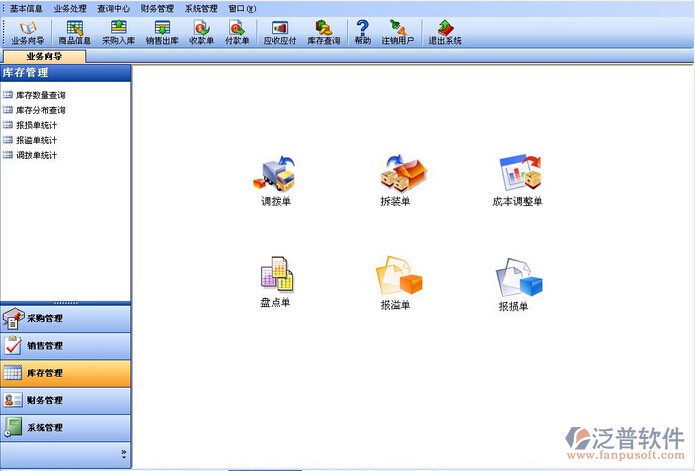Open 报溢单统计 in the sidebar list
The image size is (695, 471).
point(30,140)
